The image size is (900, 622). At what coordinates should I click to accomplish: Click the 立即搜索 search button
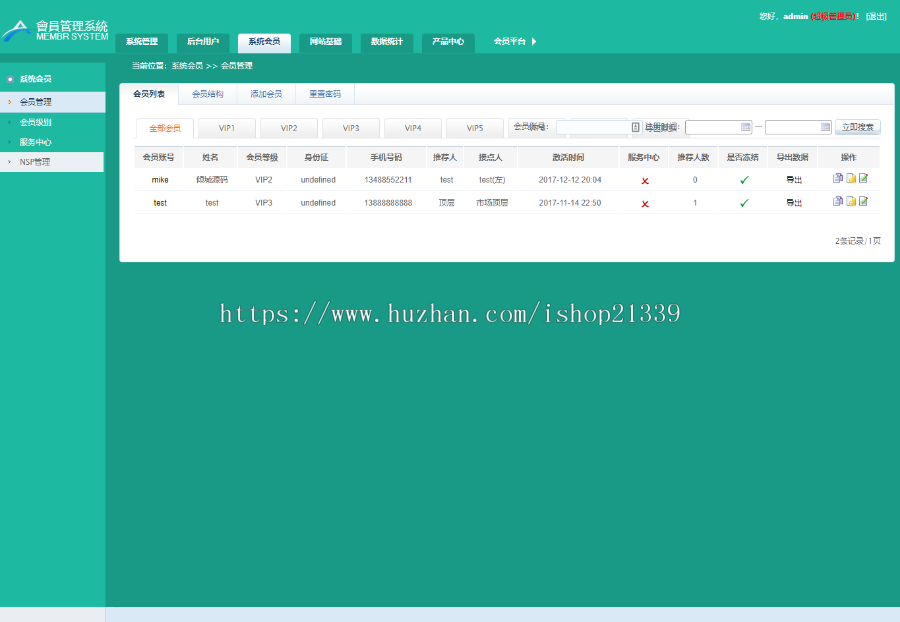click(858, 127)
